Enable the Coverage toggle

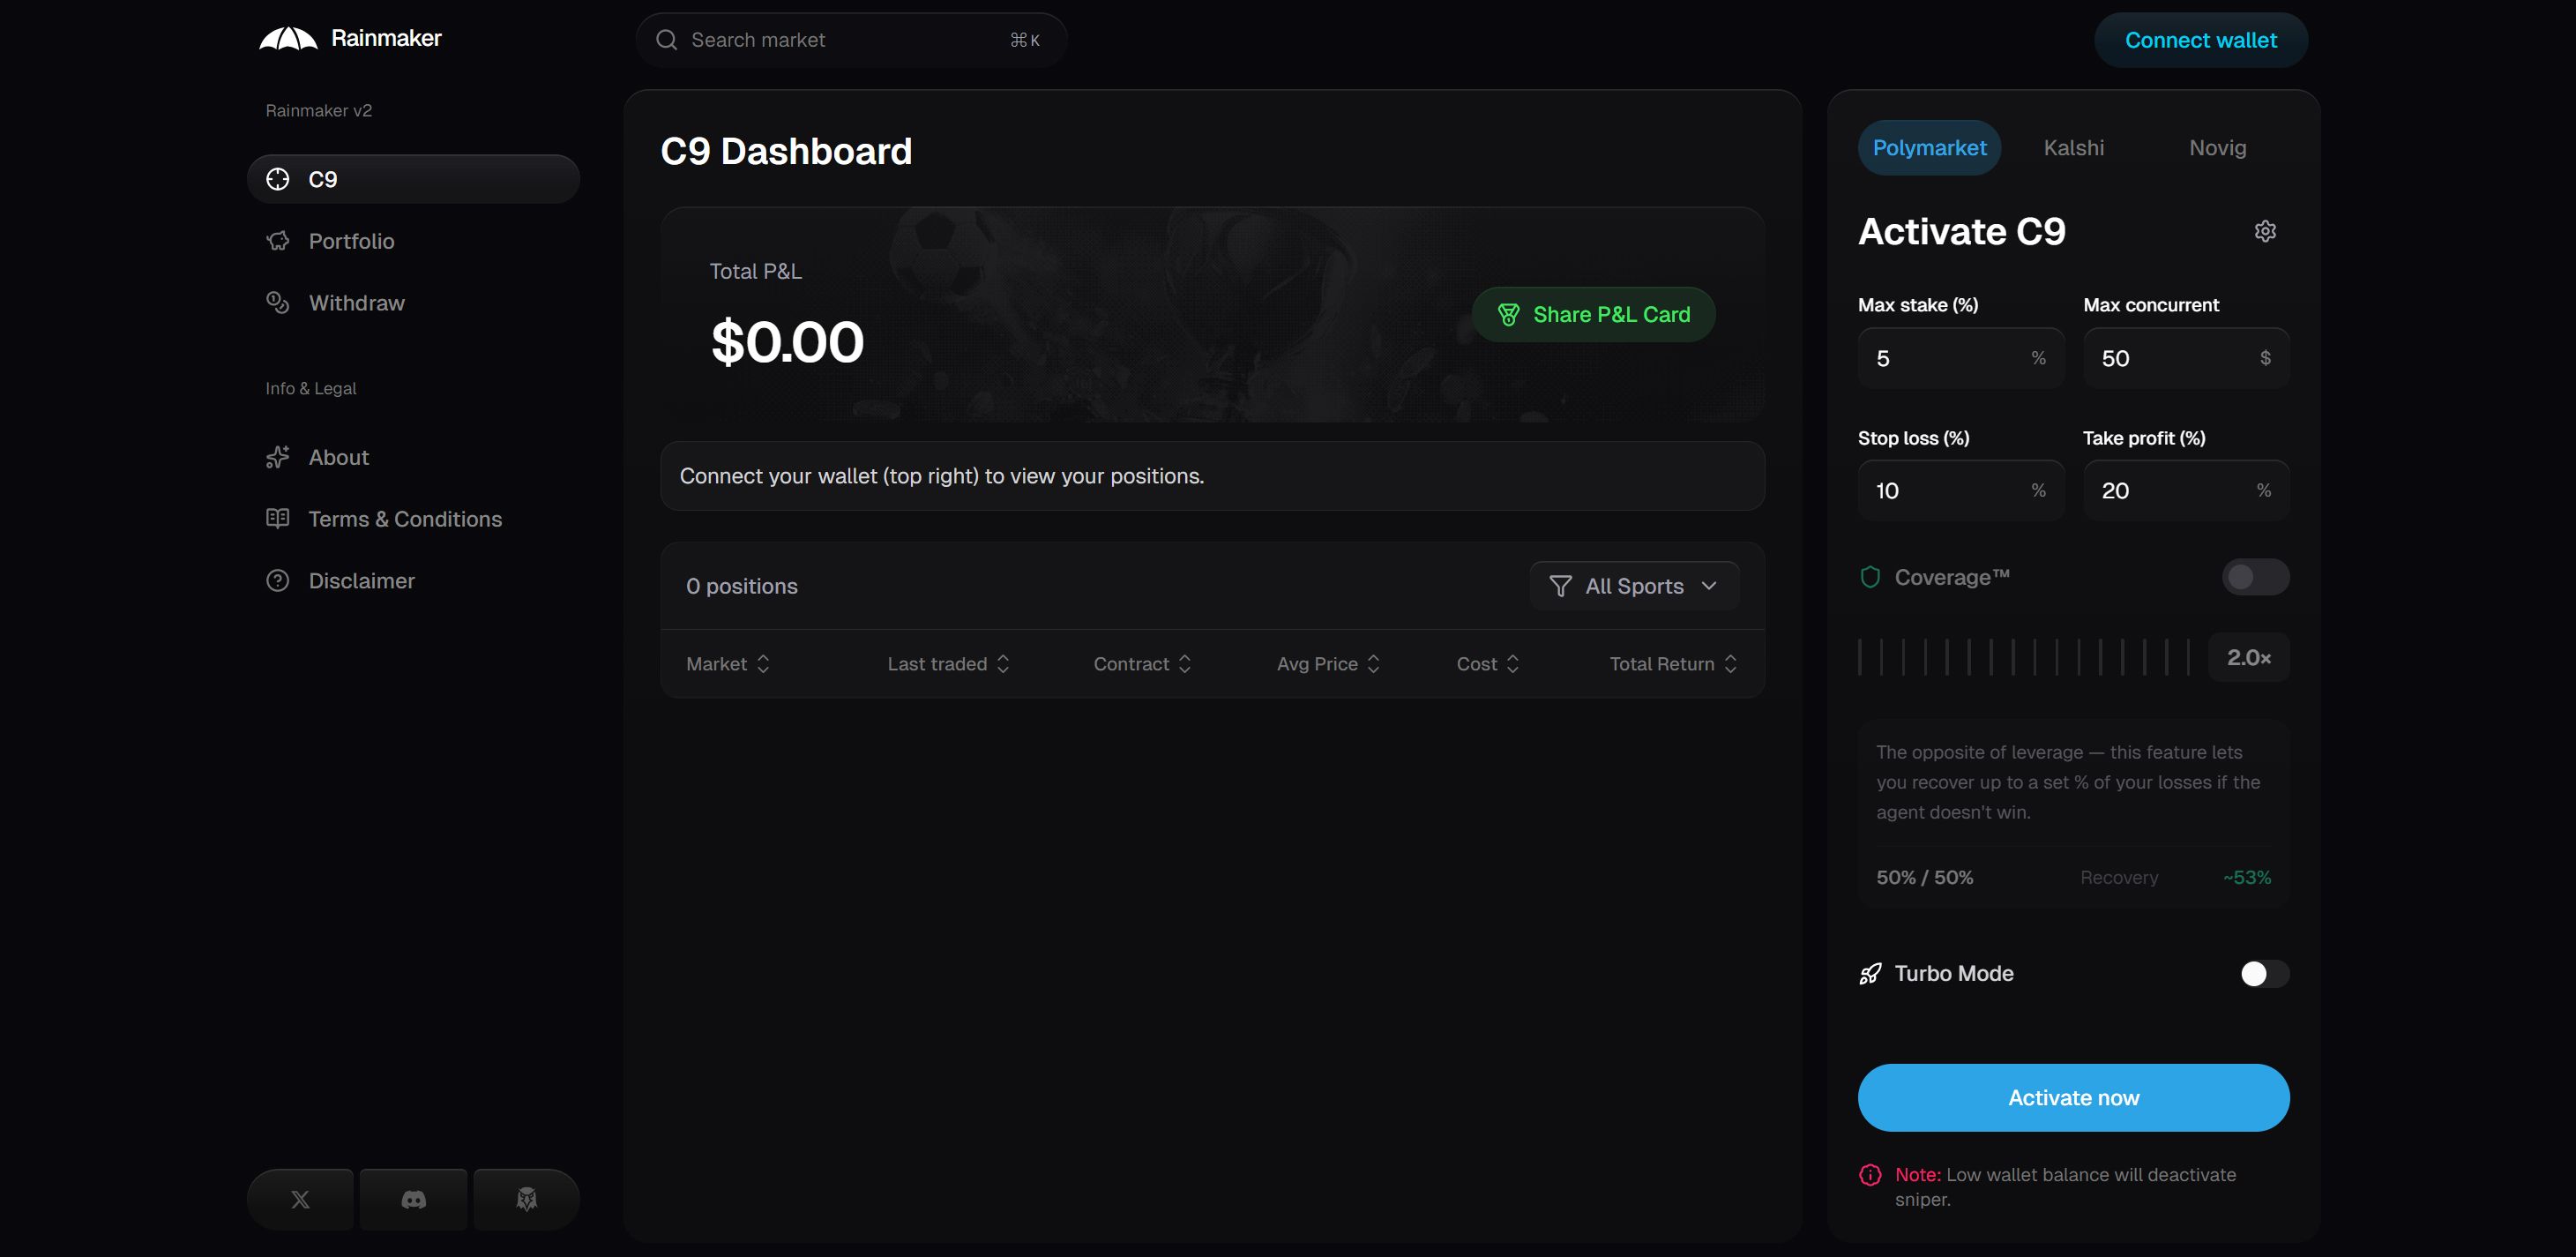pyautogui.click(x=2254, y=577)
